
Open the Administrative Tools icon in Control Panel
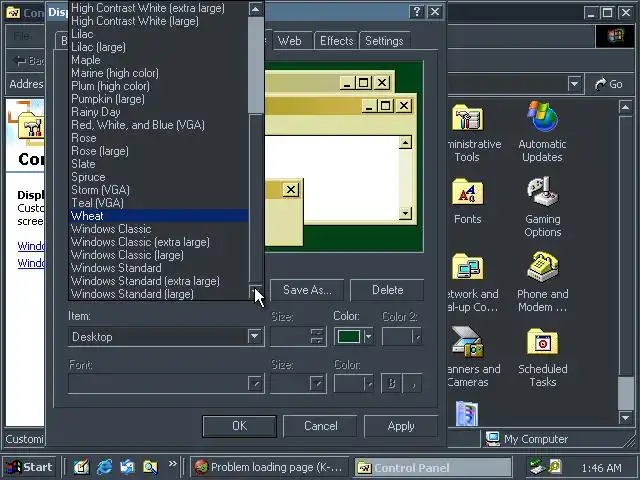(x=468, y=118)
